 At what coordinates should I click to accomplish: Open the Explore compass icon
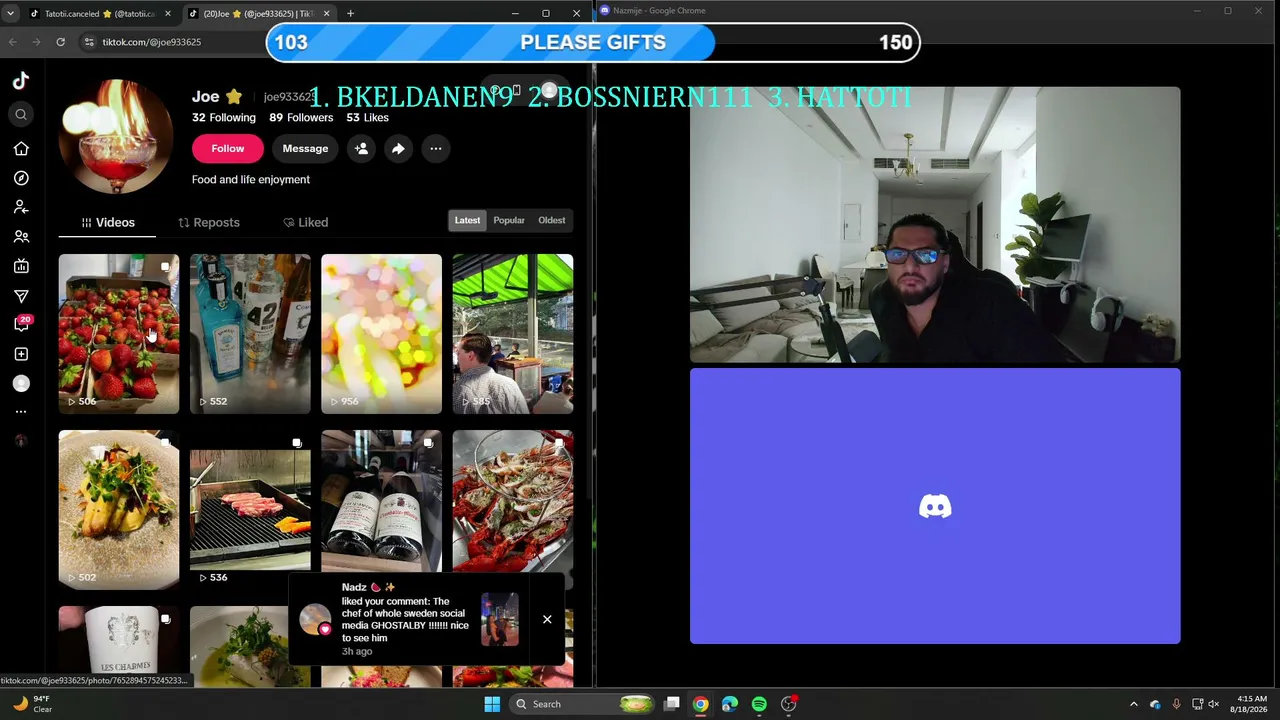pos(21,178)
